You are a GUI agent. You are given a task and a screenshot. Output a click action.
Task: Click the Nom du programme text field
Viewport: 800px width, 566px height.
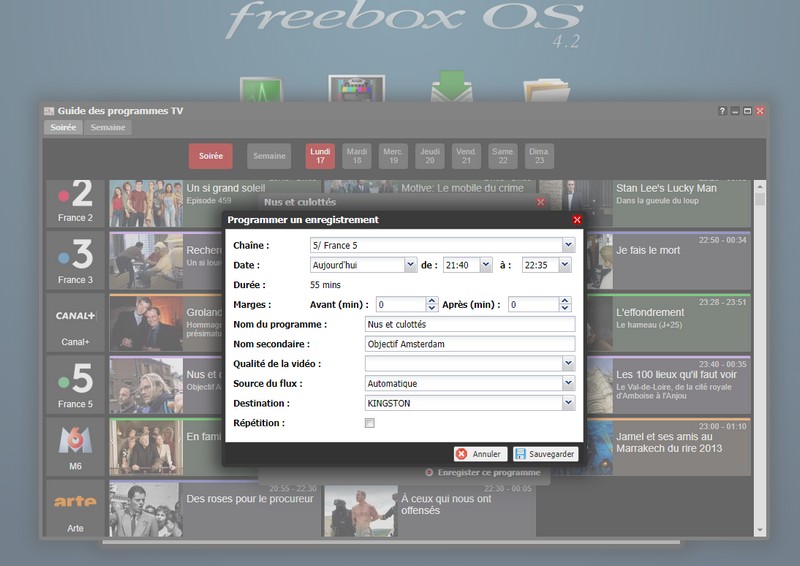point(470,324)
